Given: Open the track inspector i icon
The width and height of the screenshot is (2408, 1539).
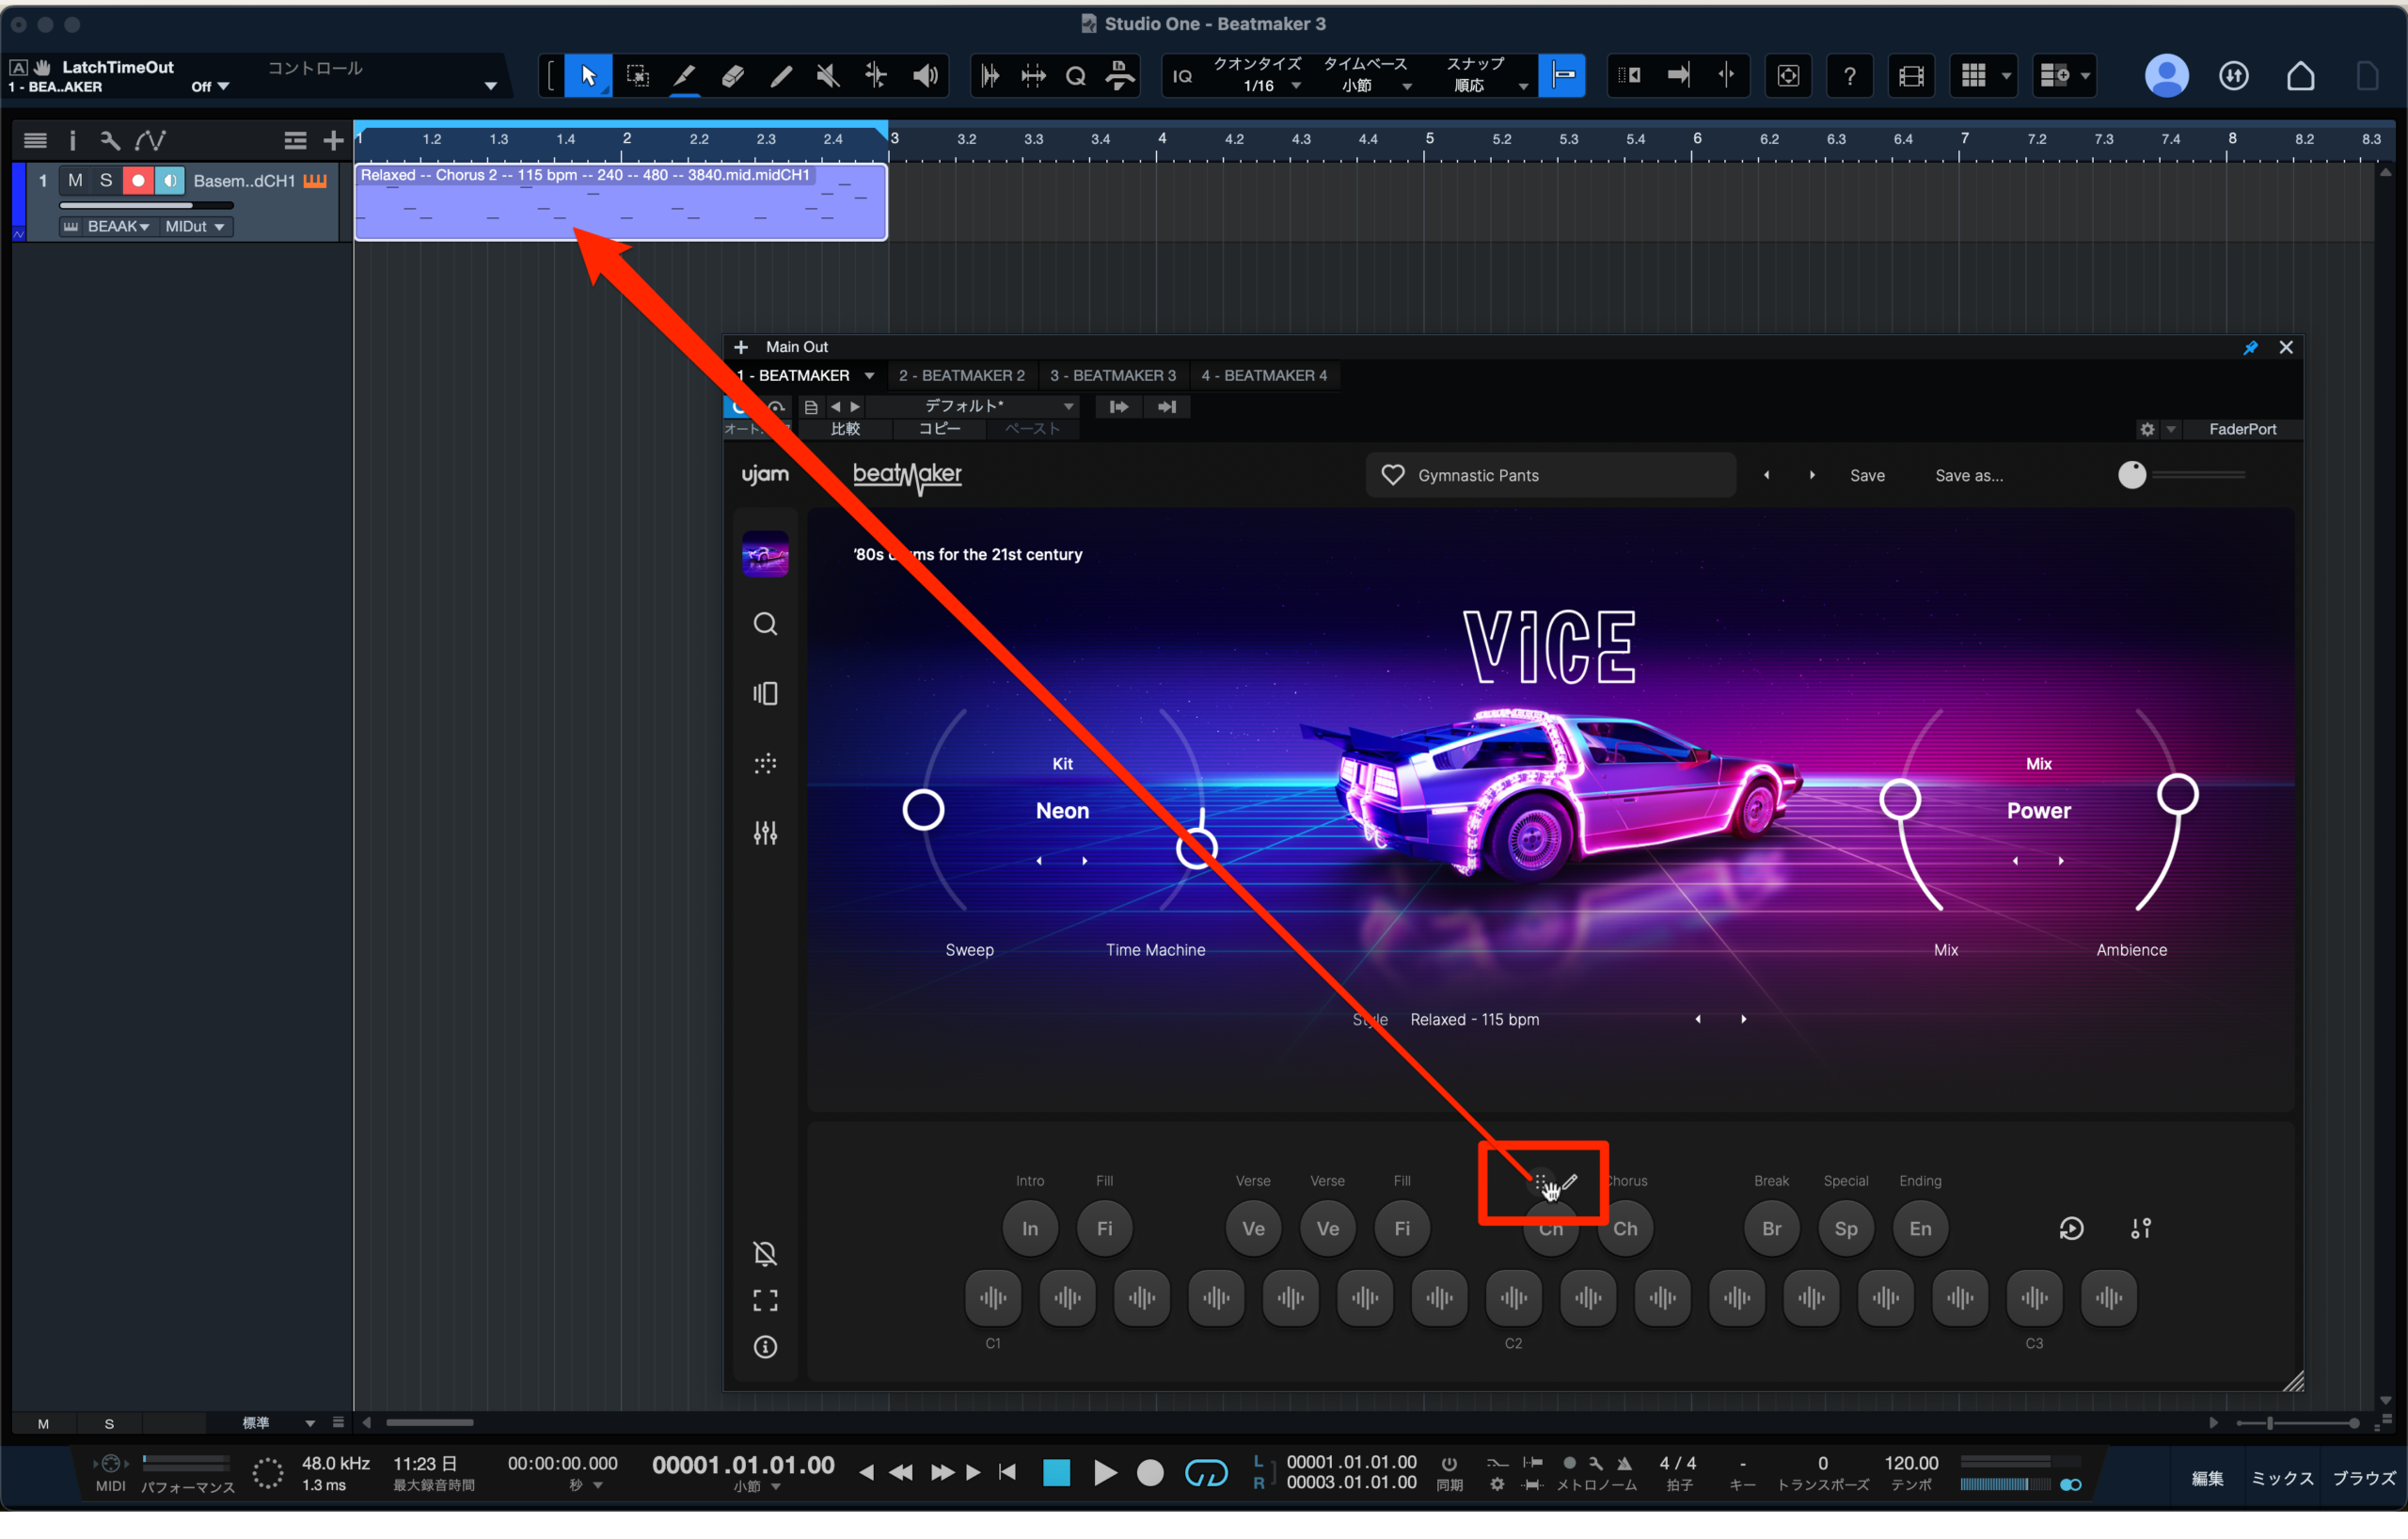Looking at the screenshot, I should point(72,141).
